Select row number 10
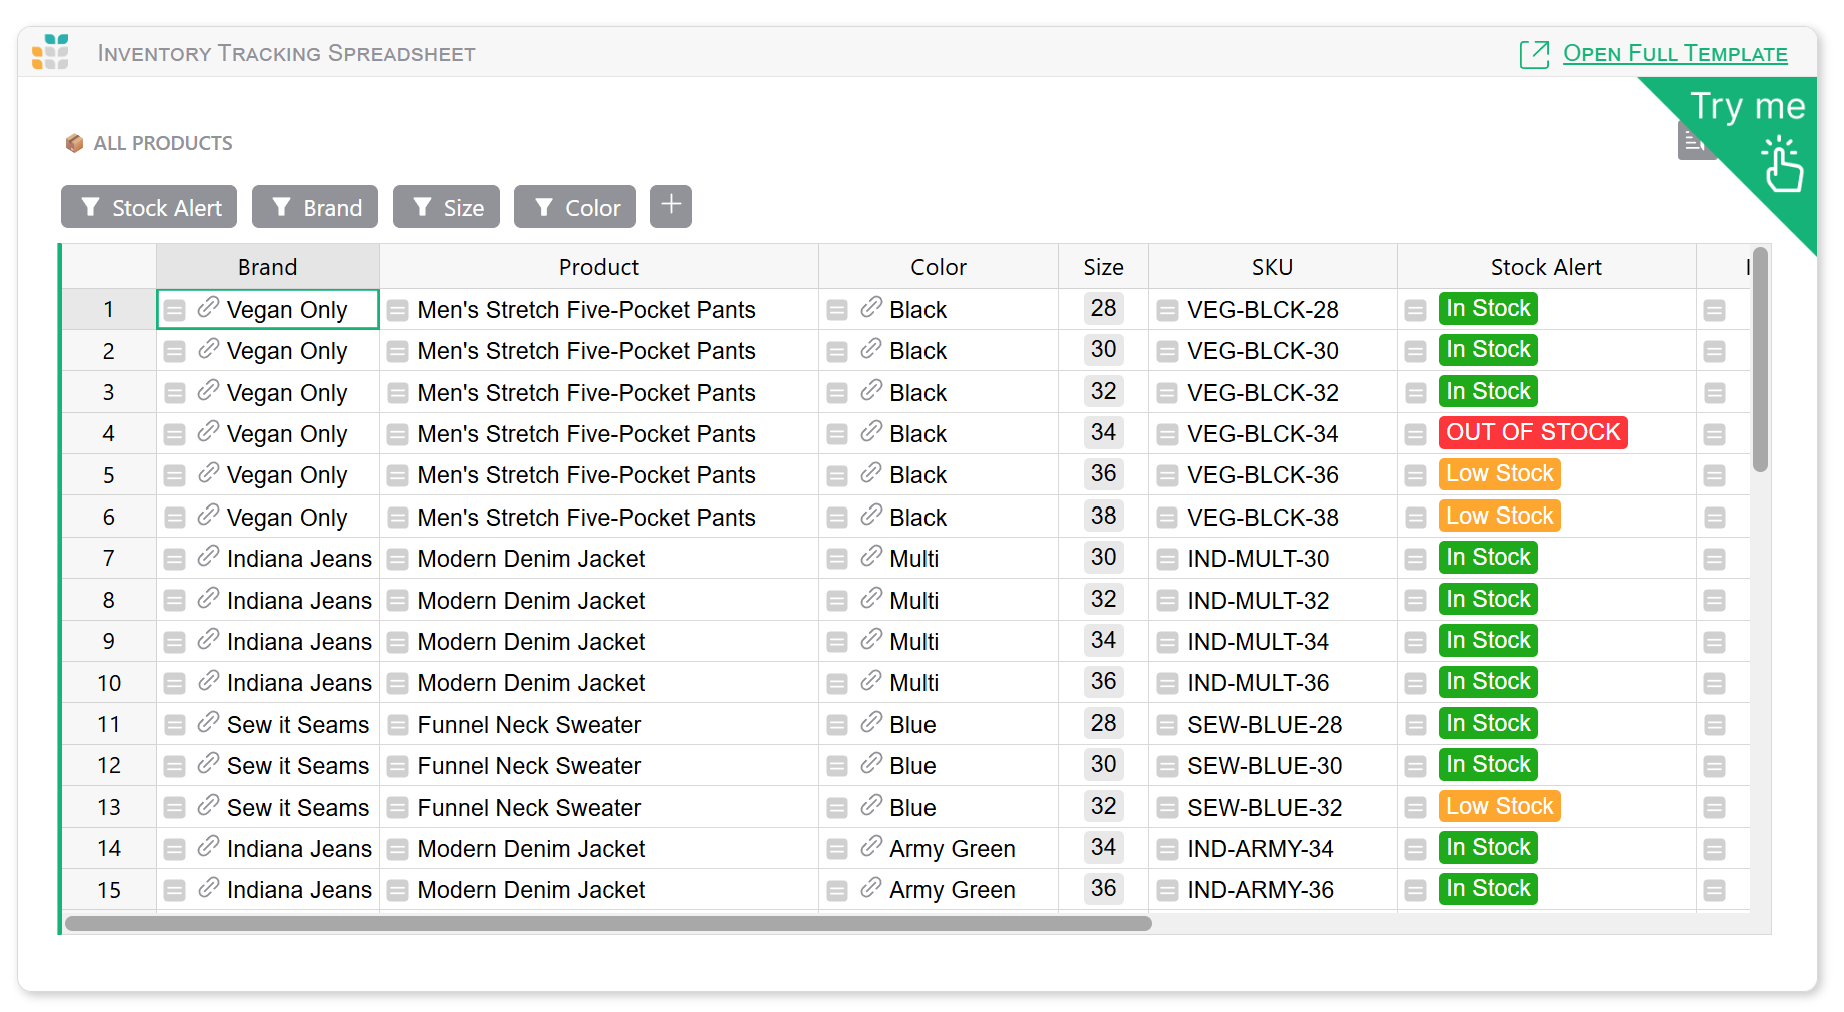 point(109,683)
